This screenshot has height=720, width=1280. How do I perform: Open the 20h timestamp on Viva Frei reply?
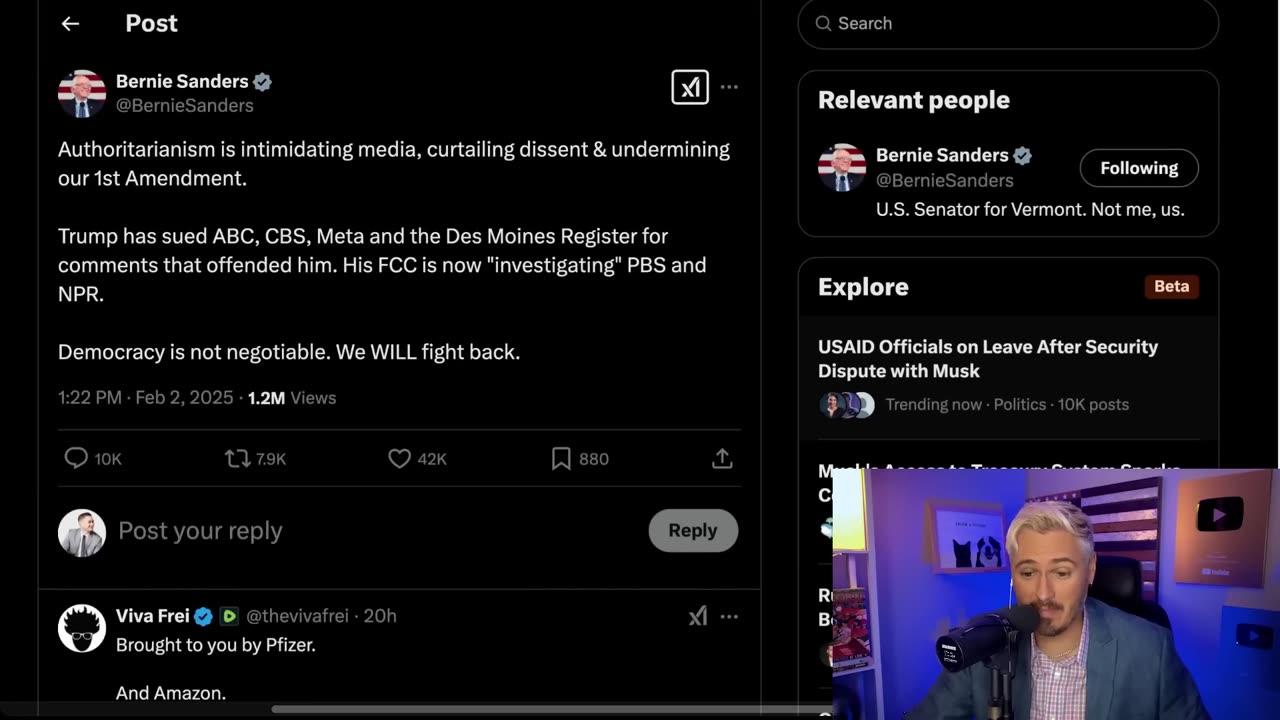[380, 616]
